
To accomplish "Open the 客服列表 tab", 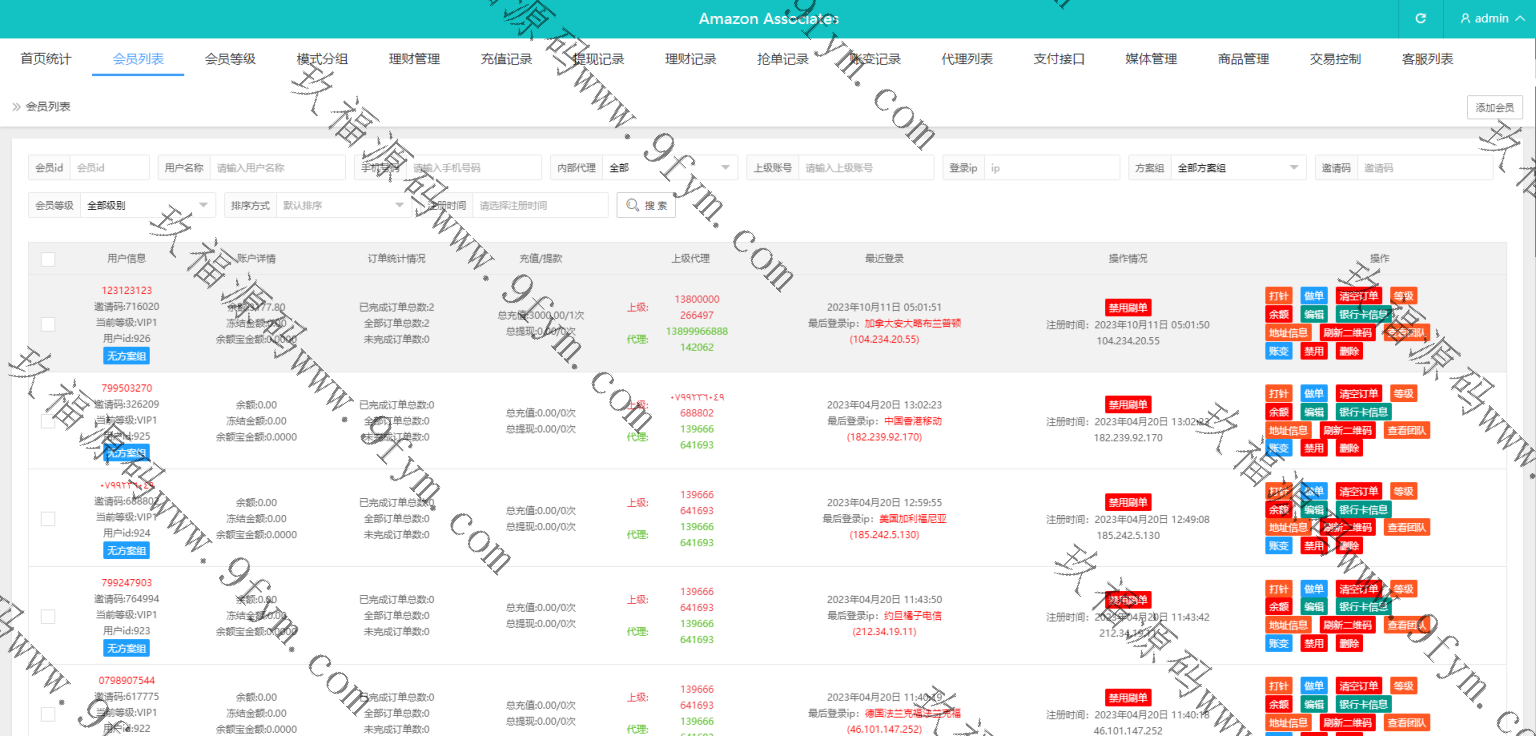I will [x=1427, y=59].
